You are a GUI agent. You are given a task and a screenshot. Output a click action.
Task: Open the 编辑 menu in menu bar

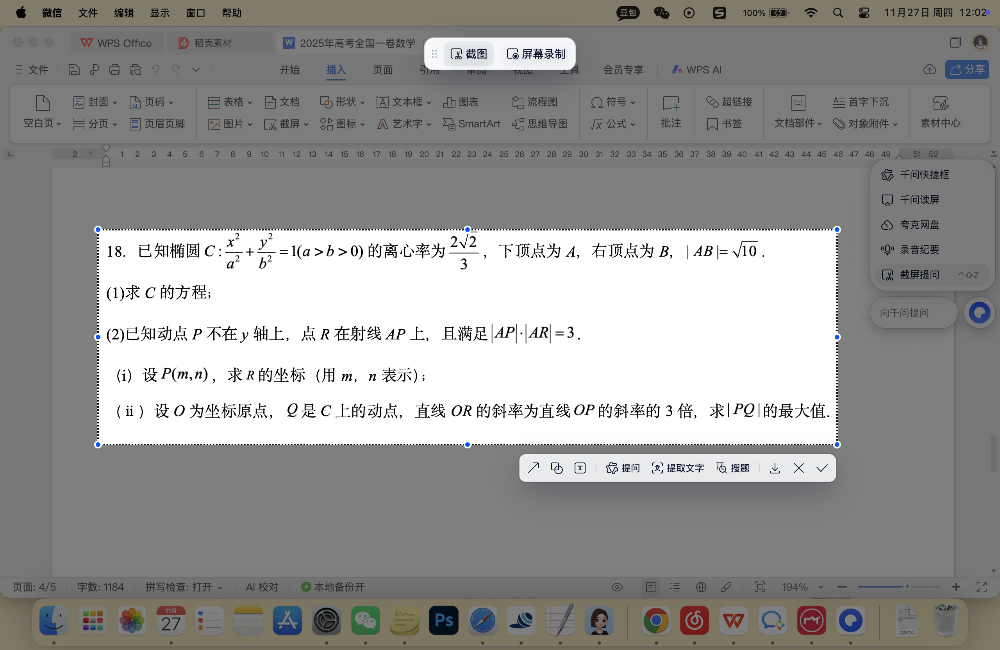[x=124, y=13]
